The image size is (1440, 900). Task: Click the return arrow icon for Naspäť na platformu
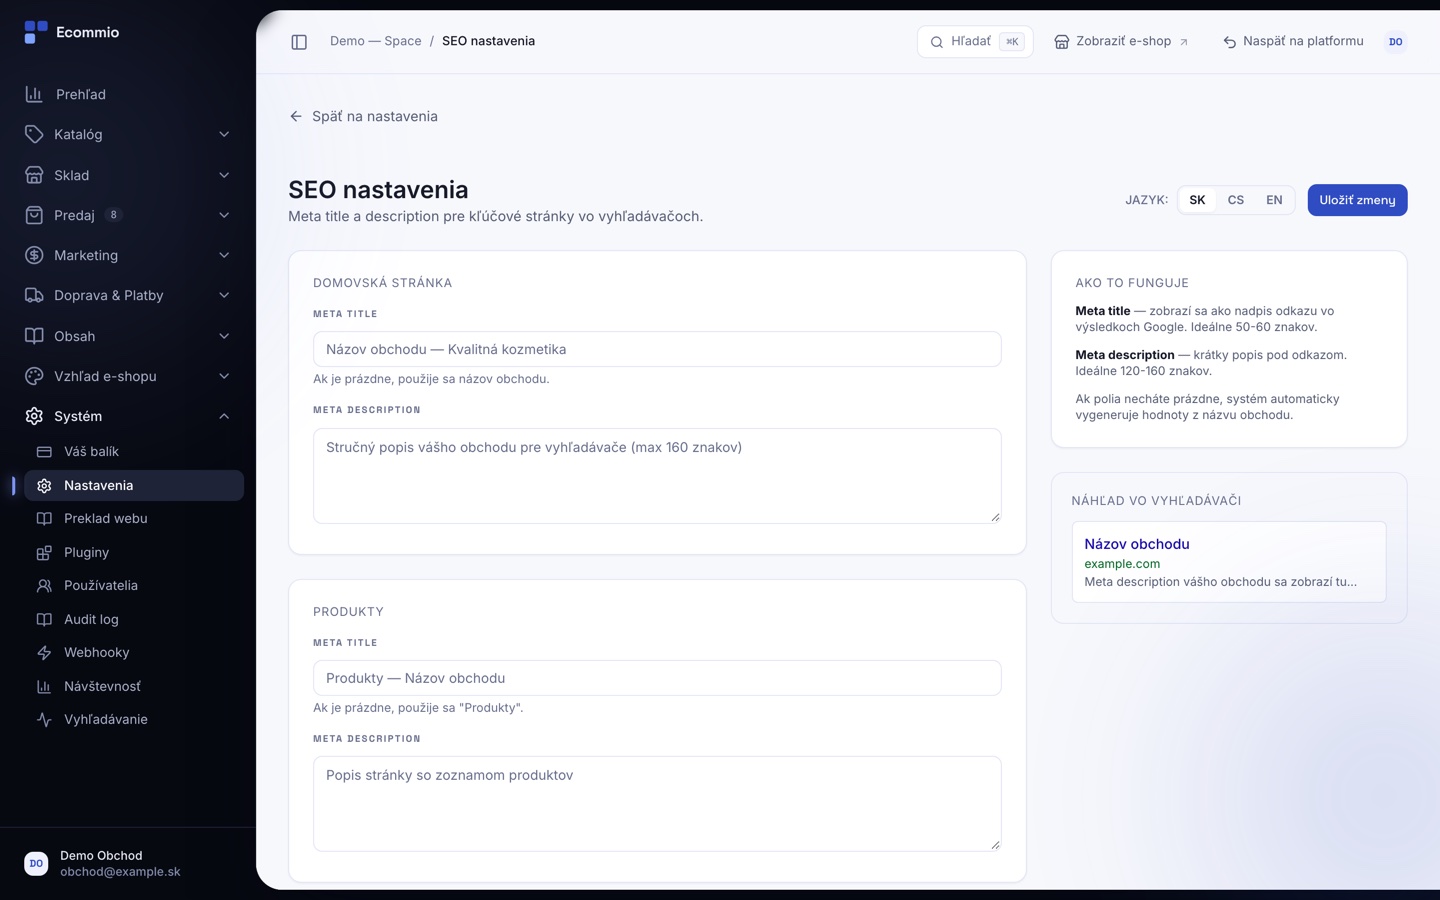click(1230, 42)
